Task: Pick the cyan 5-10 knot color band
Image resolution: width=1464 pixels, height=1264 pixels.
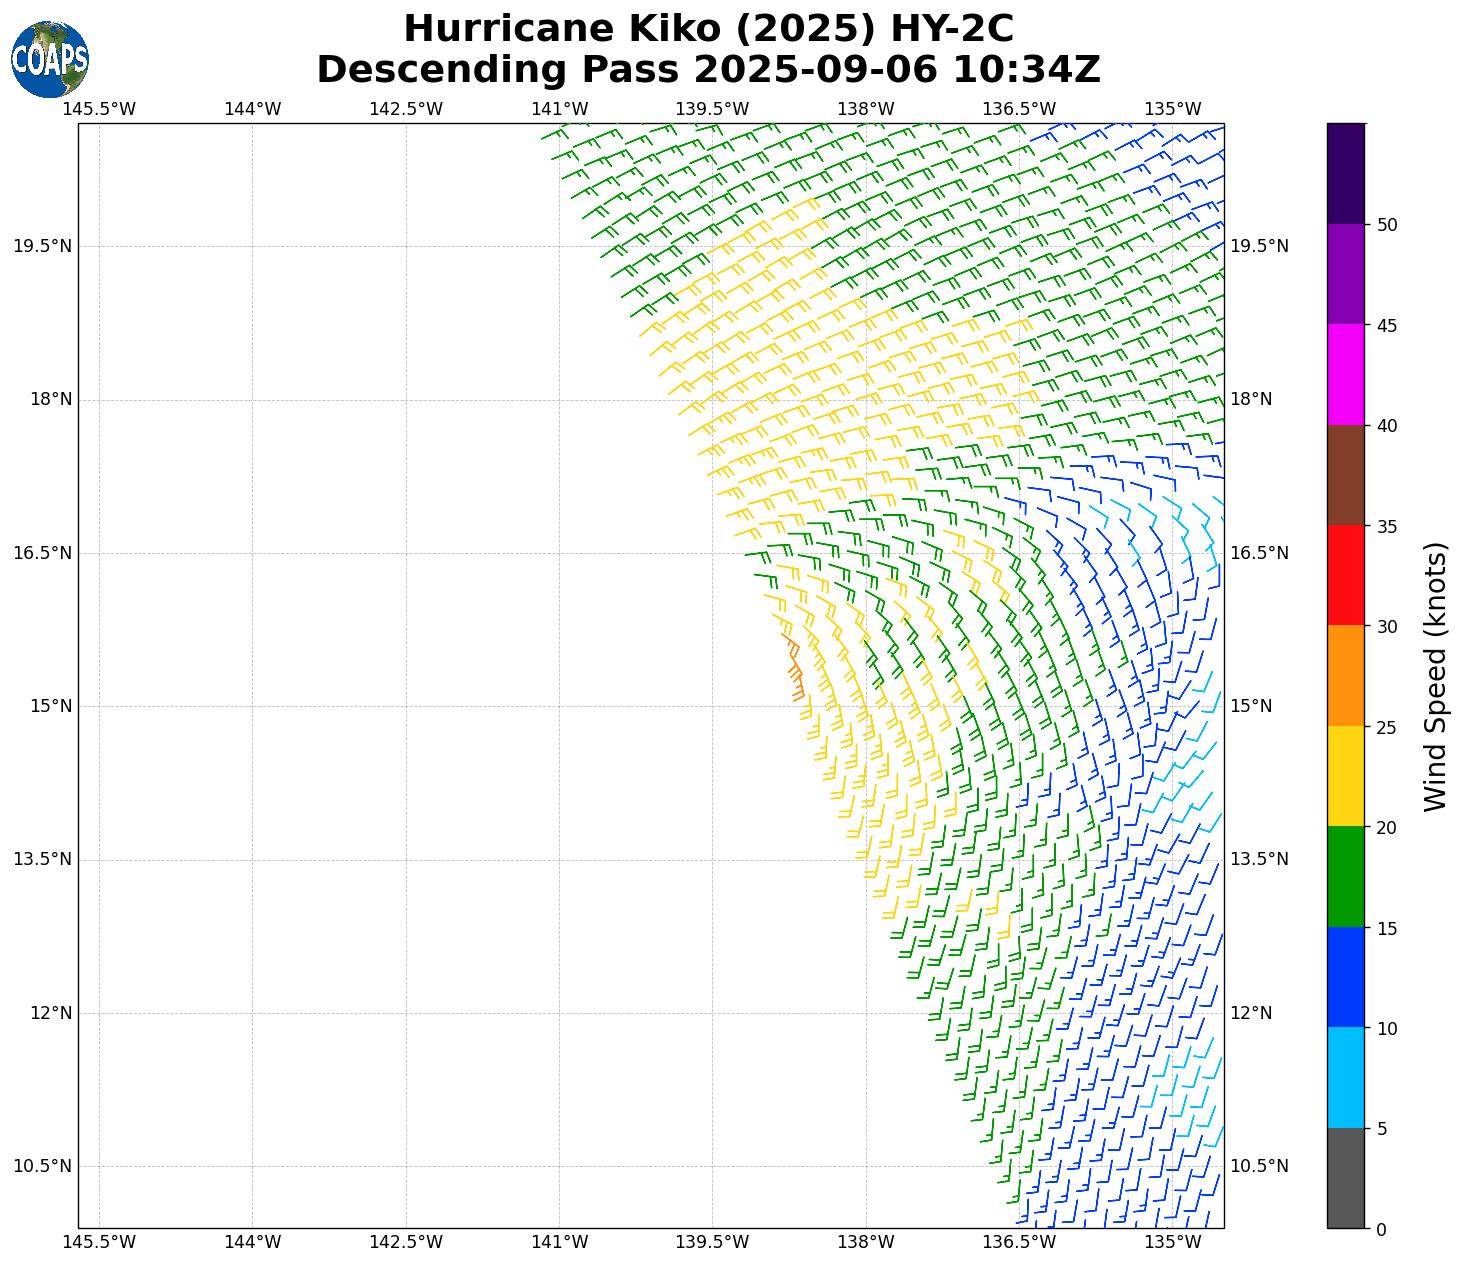Action: [x=1345, y=1077]
